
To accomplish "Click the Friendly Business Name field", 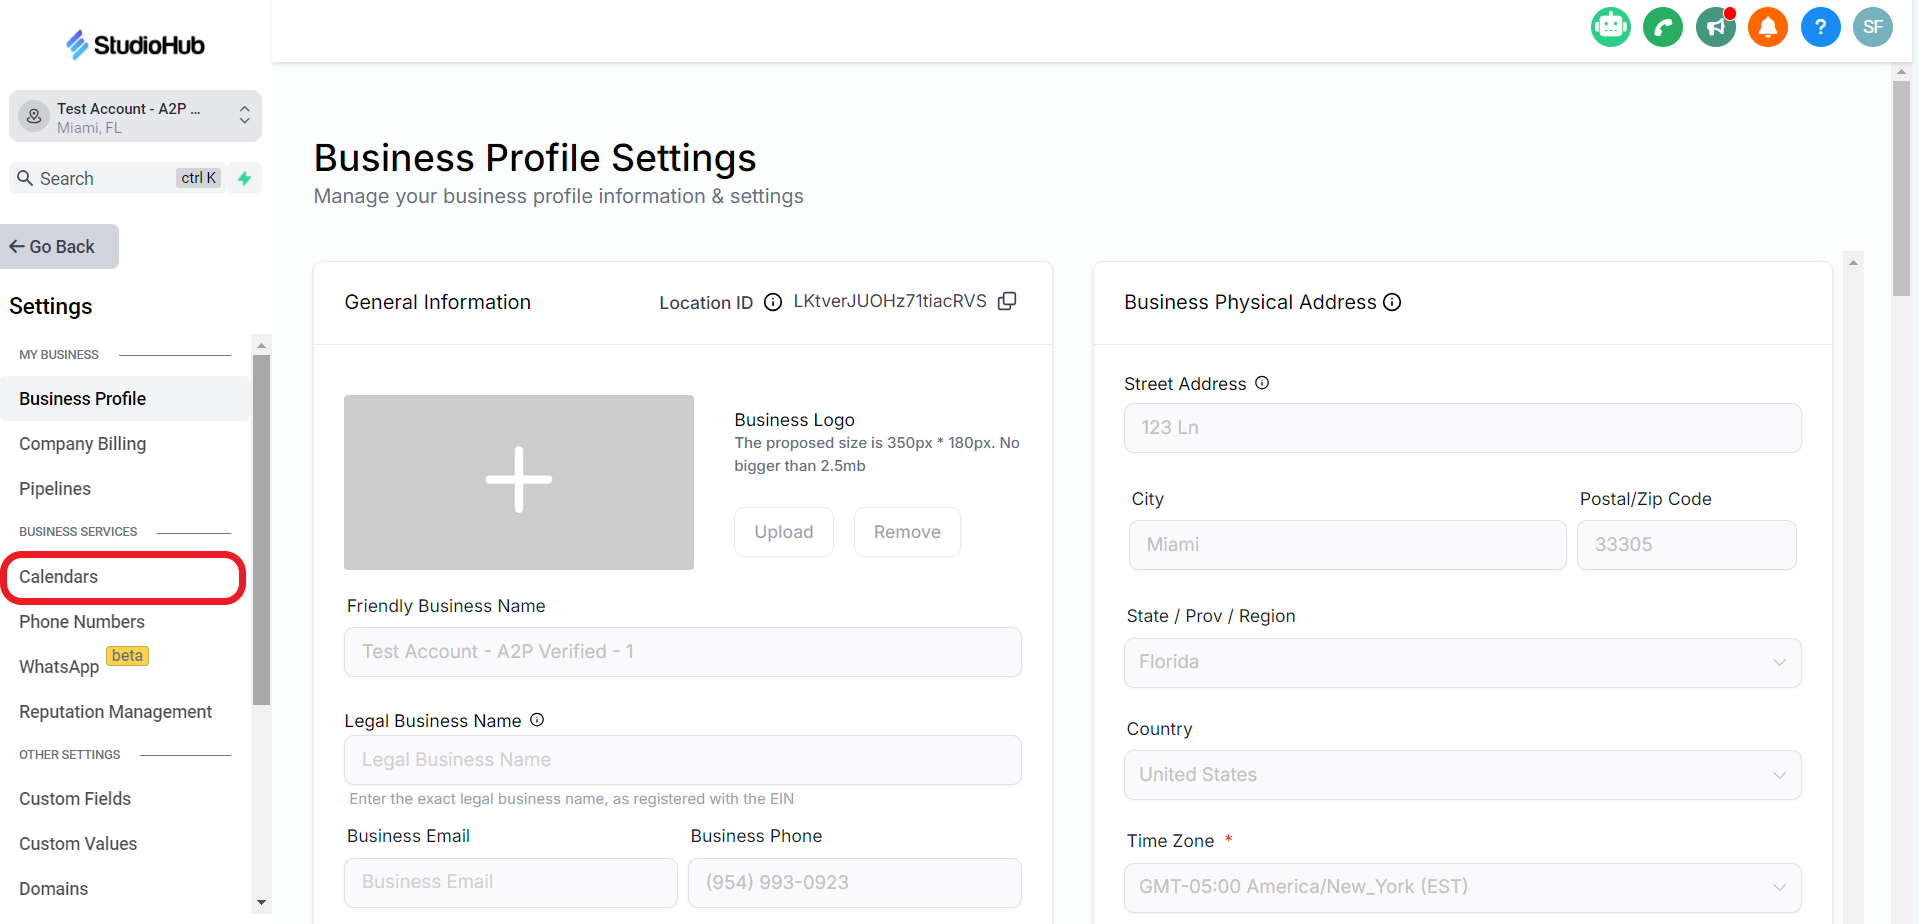I will click(x=682, y=652).
